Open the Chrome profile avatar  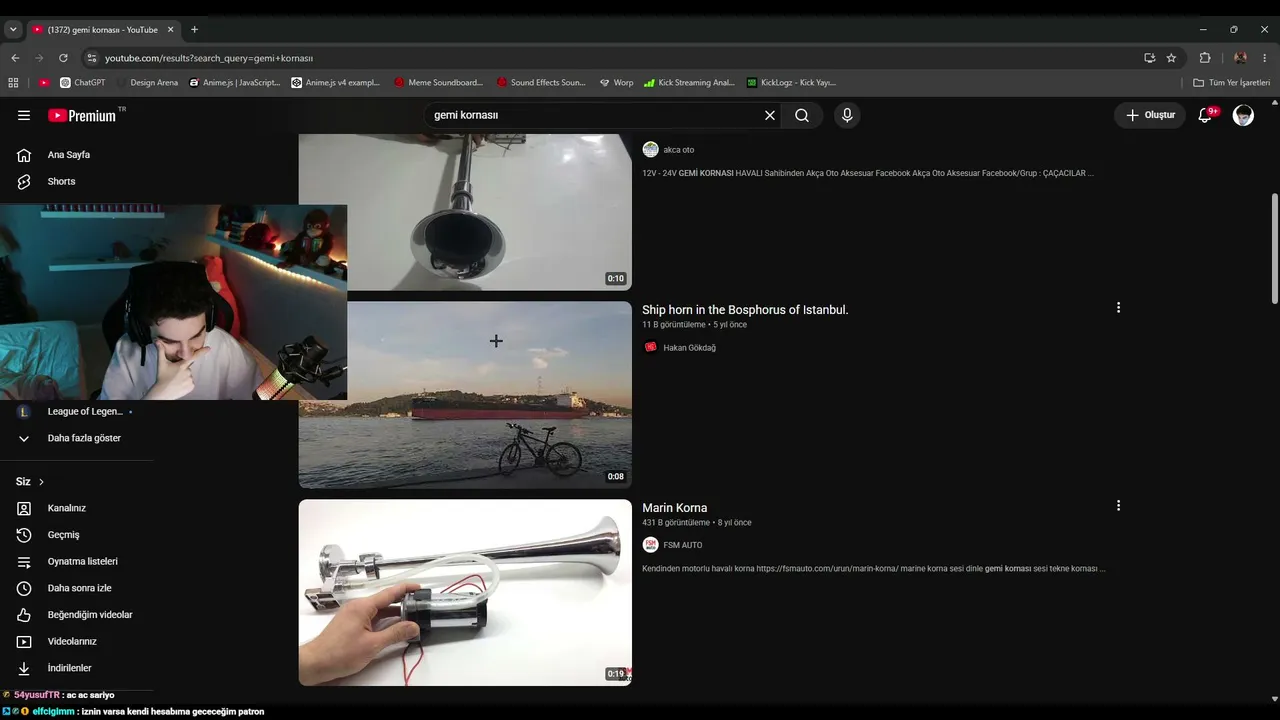[x=1240, y=58]
